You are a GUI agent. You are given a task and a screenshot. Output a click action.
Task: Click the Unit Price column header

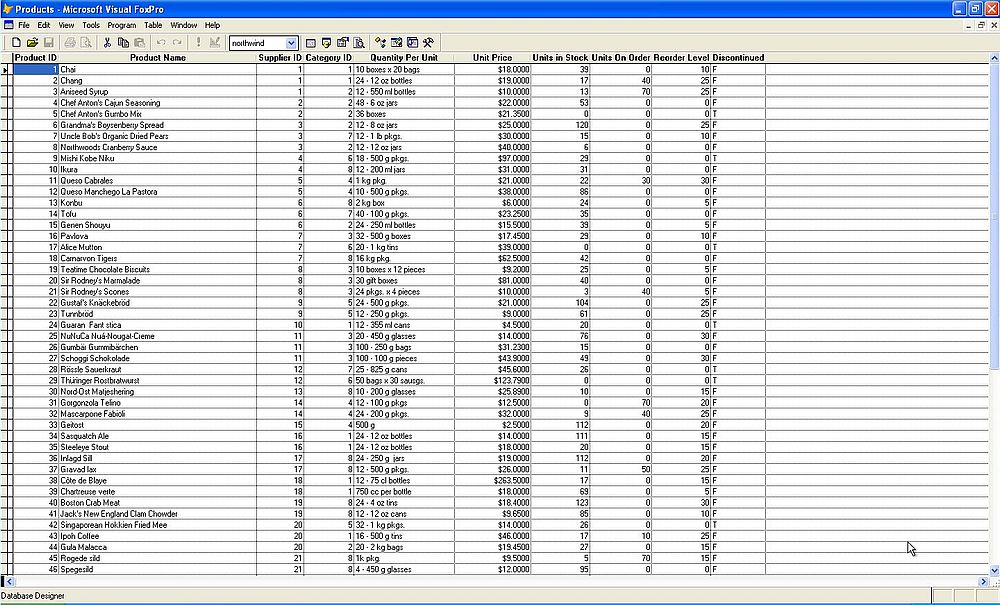(x=492, y=57)
